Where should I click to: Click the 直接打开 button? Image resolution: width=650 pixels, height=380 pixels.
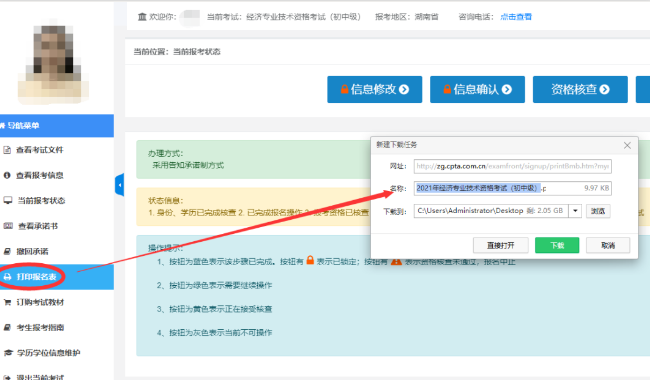[x=501, y=245]
